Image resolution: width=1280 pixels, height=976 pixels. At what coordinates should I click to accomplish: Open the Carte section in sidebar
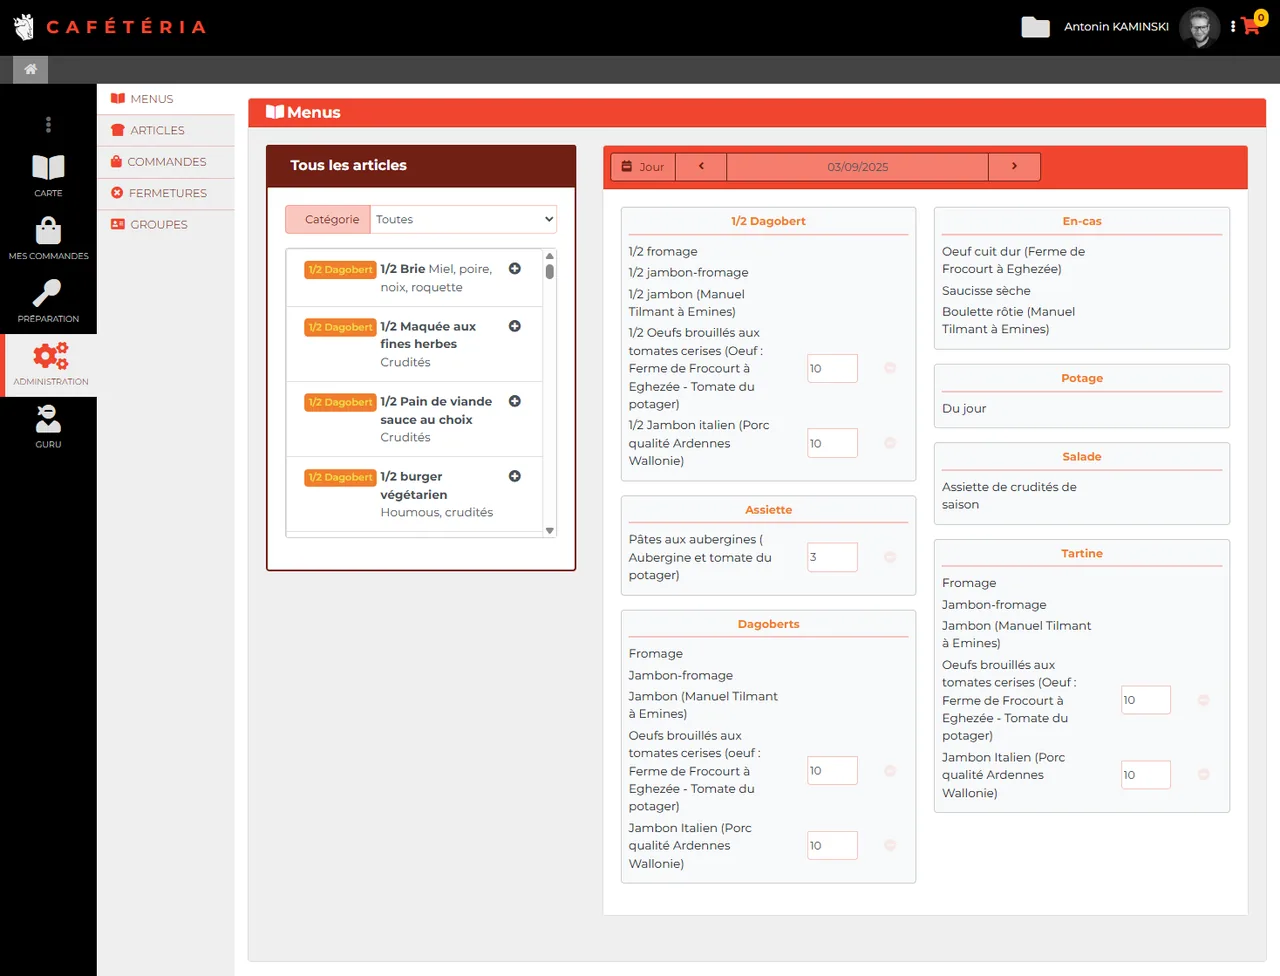(48, 176)
